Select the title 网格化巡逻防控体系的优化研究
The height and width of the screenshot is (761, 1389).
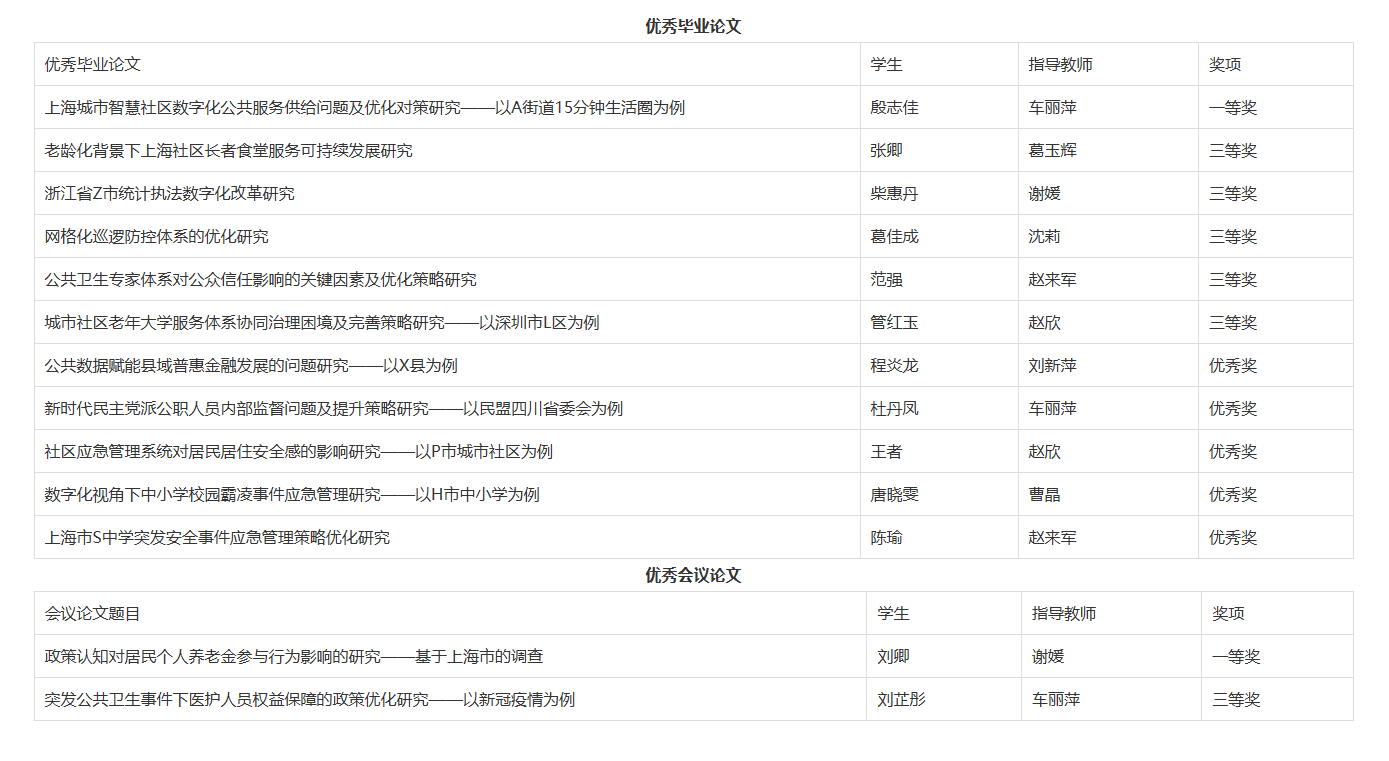(156, 237)
